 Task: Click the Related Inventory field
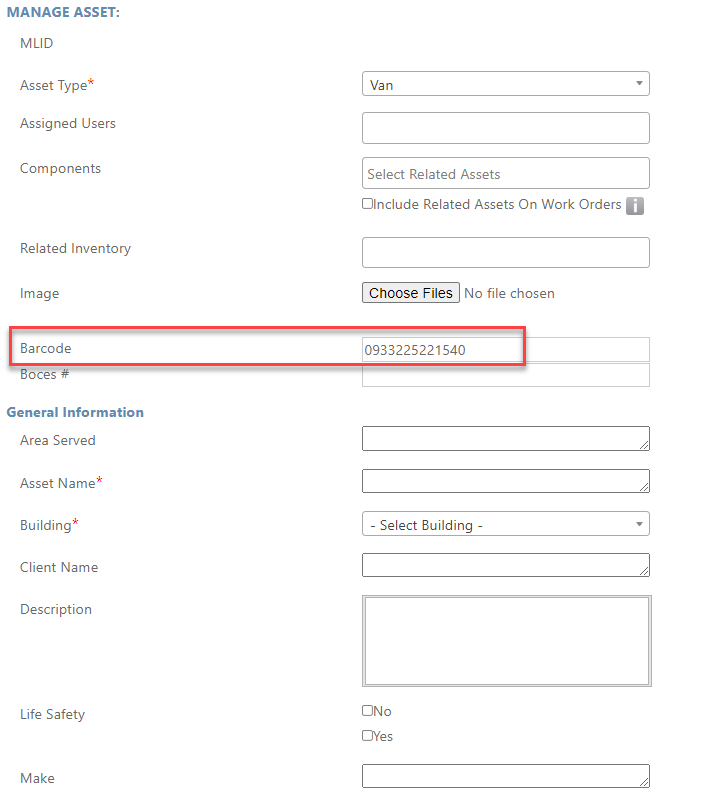point(506,253)
